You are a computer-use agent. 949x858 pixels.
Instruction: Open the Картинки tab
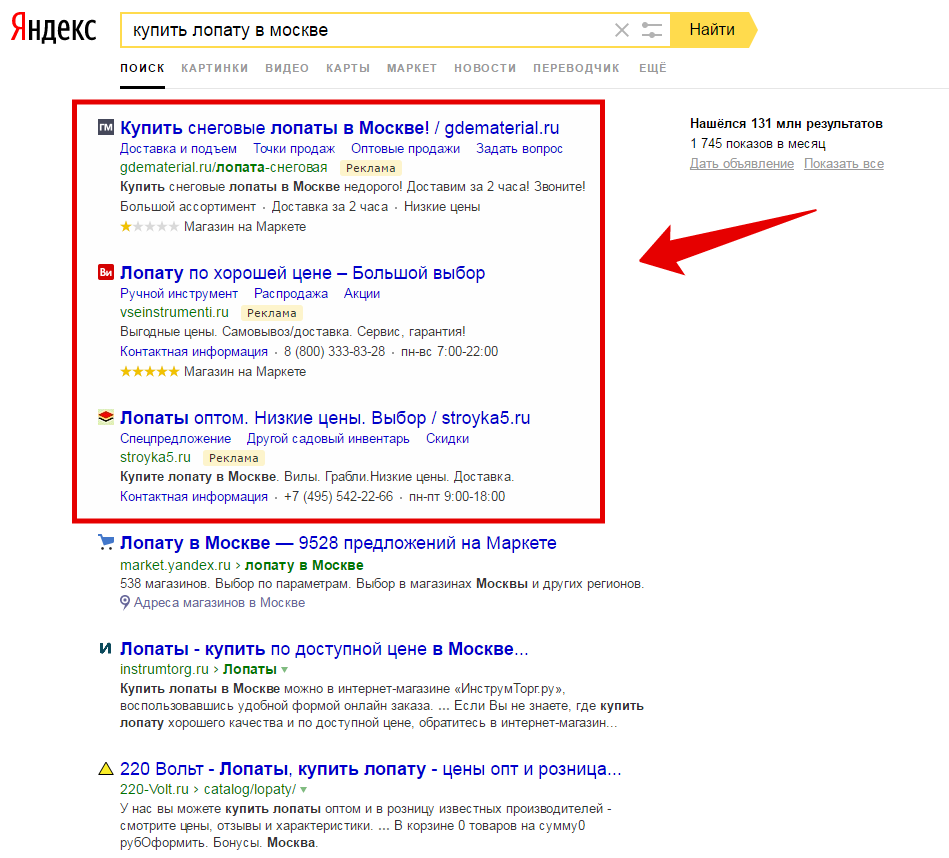pyautogui.click(x=215, y=68)
